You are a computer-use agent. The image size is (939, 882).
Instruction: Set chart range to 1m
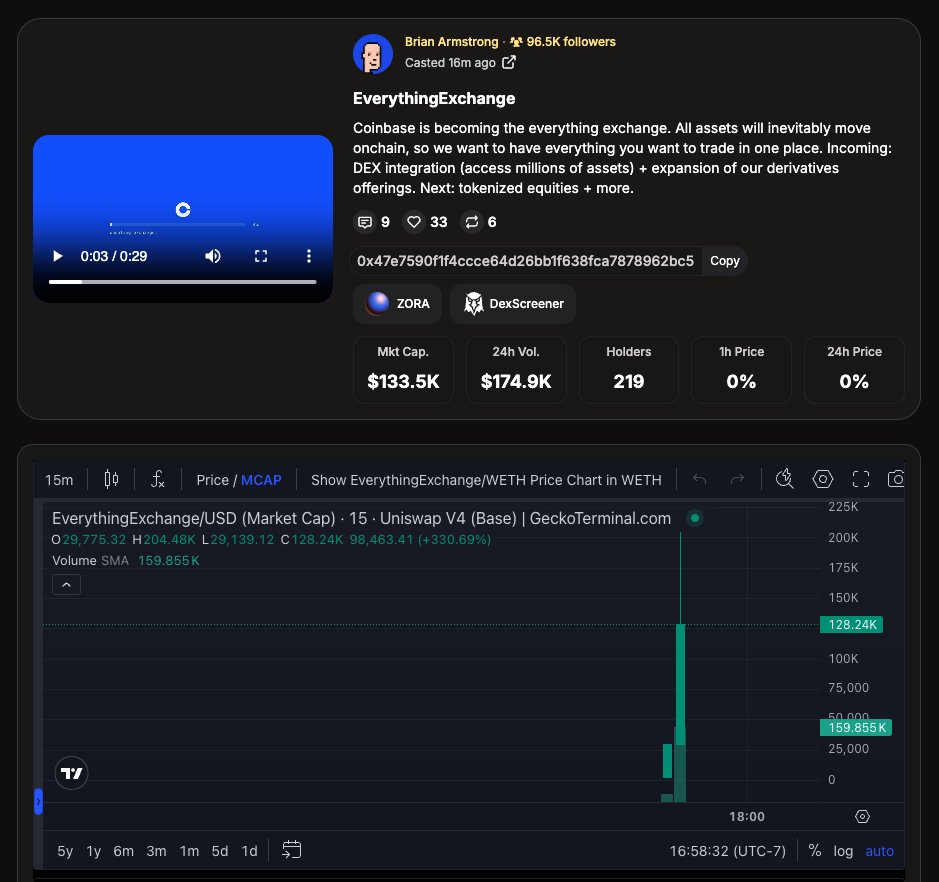pos(189,851)
